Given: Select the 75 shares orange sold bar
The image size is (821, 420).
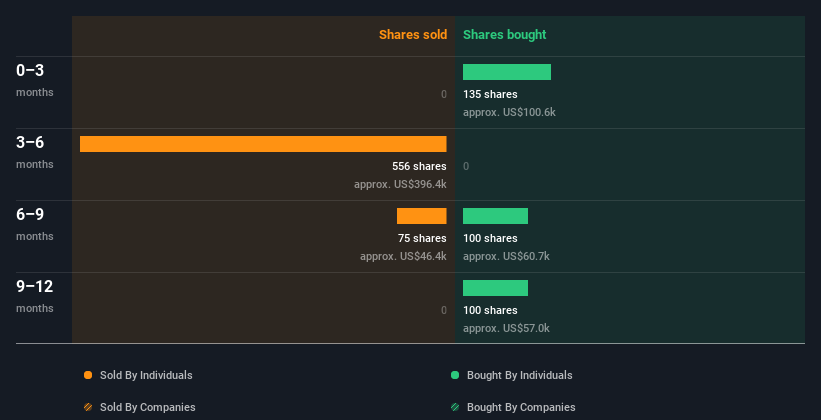Looking at the screenshot, I should pyautogui.click(x=421, y=216).
